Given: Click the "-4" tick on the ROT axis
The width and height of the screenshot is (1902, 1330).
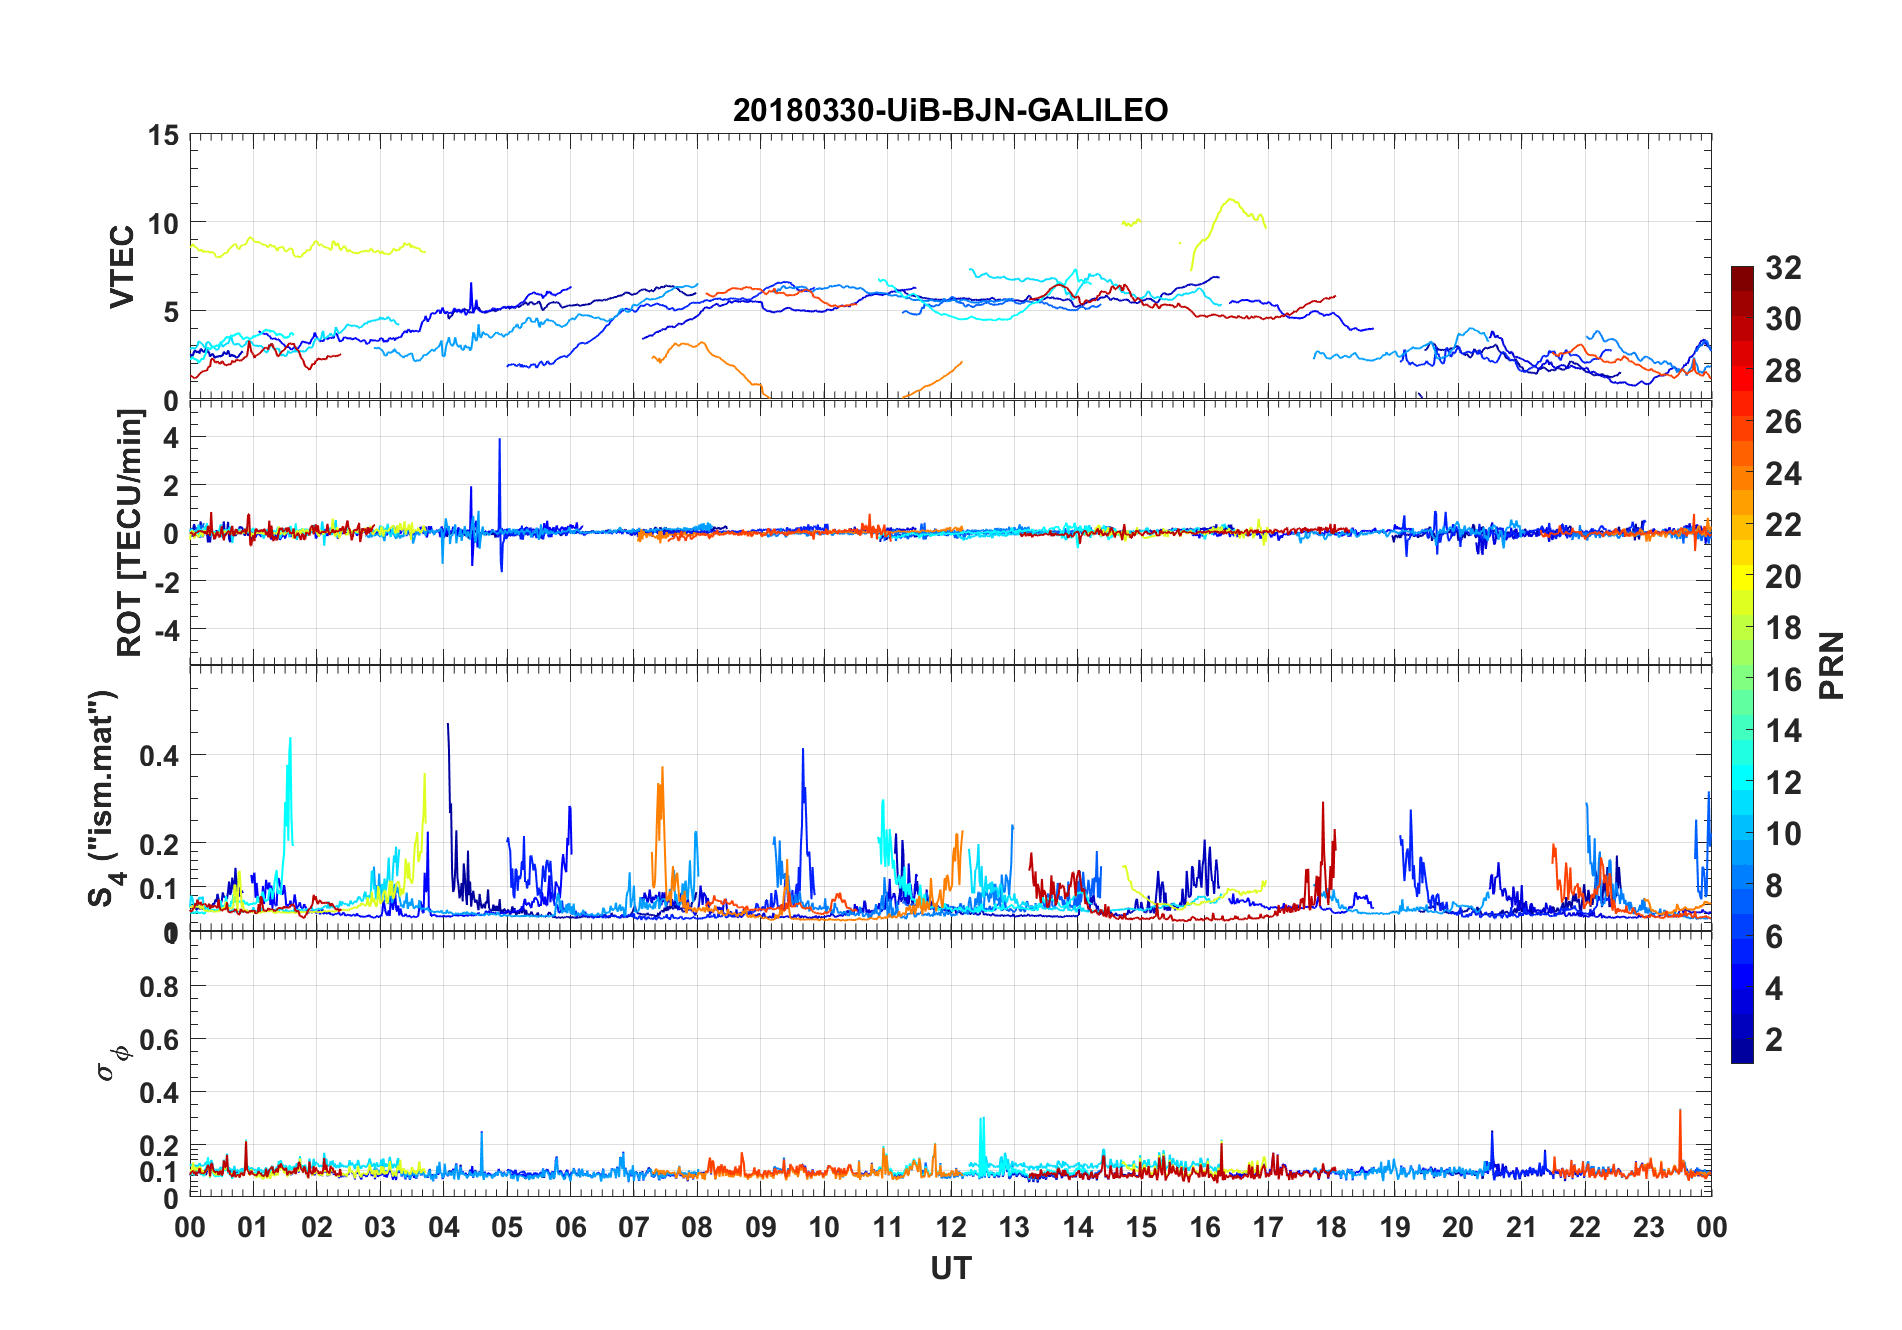Looking at the screenshot, I should point(166,630).
